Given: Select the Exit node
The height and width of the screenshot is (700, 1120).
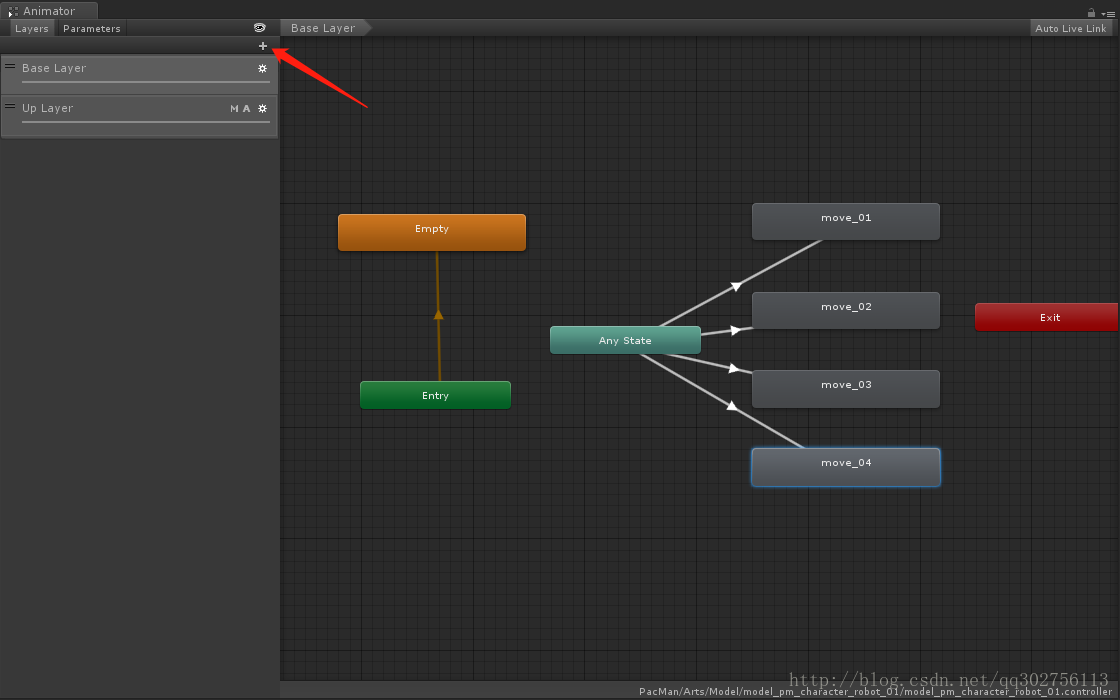Looking at the screenshot, I should tap(1046, 317).
